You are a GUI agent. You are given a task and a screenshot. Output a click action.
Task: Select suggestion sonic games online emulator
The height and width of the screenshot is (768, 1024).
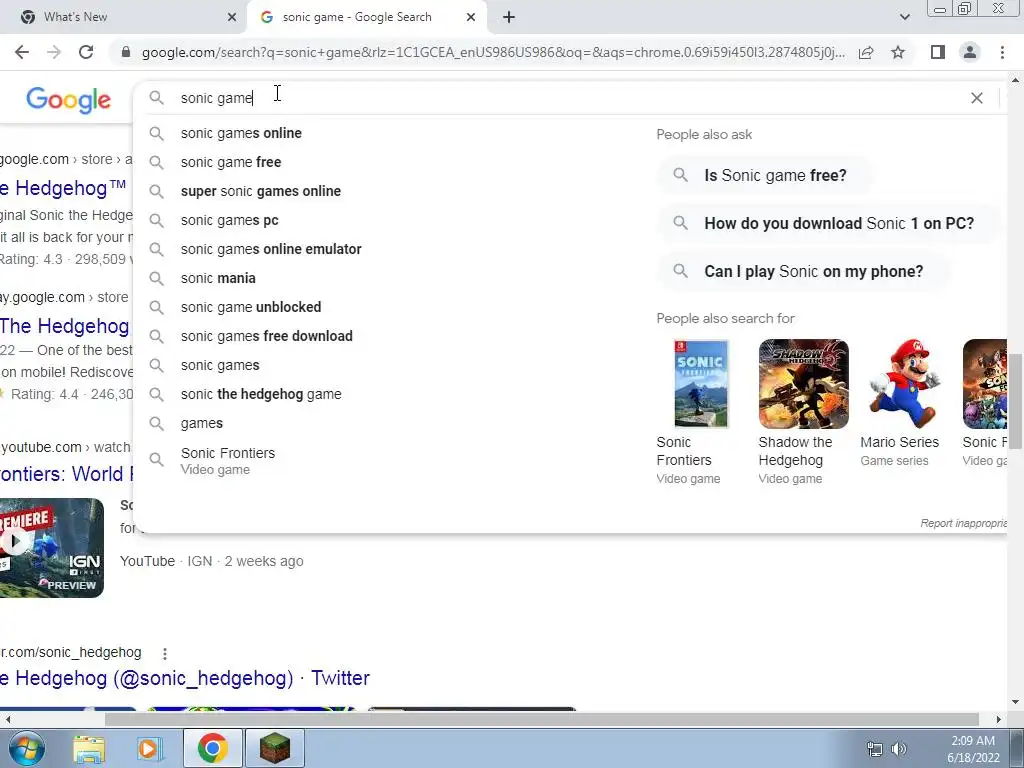tap(271, 249)
